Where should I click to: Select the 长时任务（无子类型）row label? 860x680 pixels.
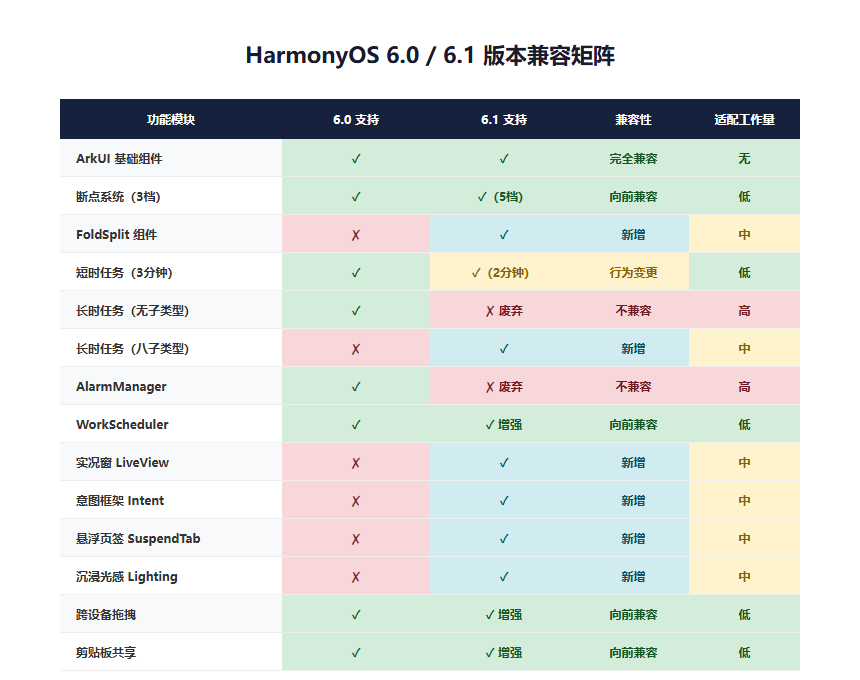pyautogui.click(x=133, y=310)
